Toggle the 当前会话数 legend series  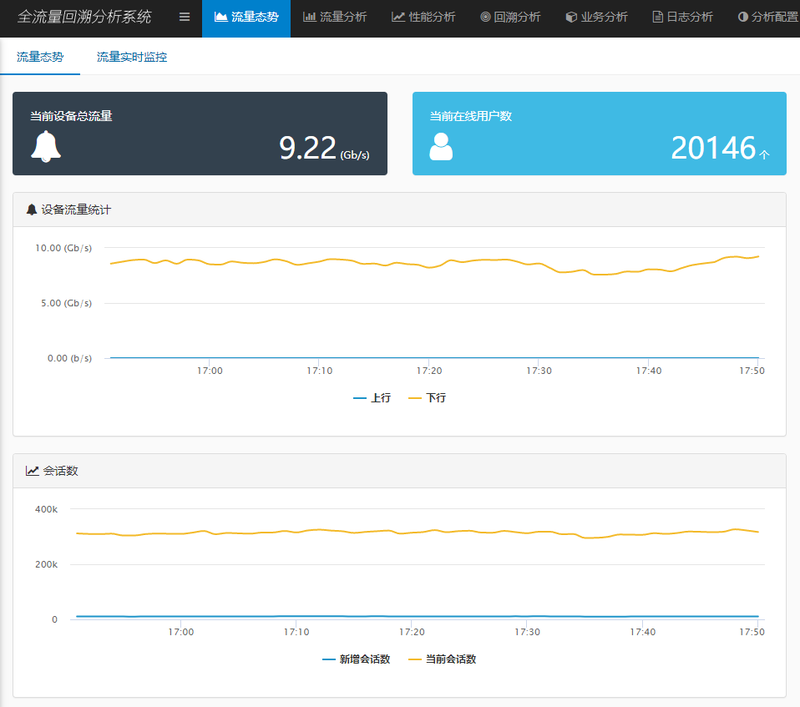coord(442,660)
